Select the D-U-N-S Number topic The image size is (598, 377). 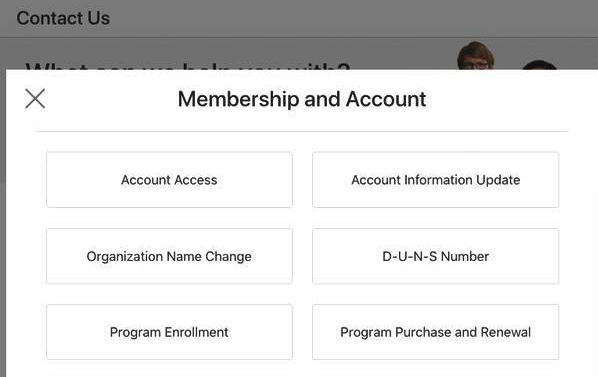coord(436,256)
